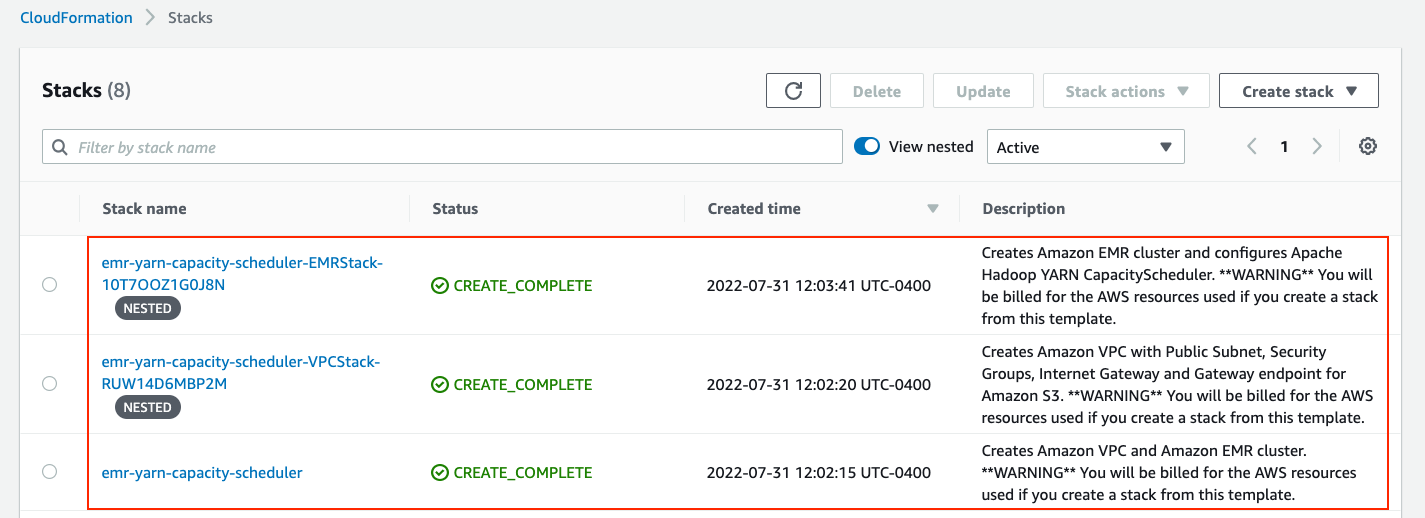Open the emr-yarn-capacity-scheduler-EMRStack stack link
This screenshot has height=518, width=1425.
(242, 274)
